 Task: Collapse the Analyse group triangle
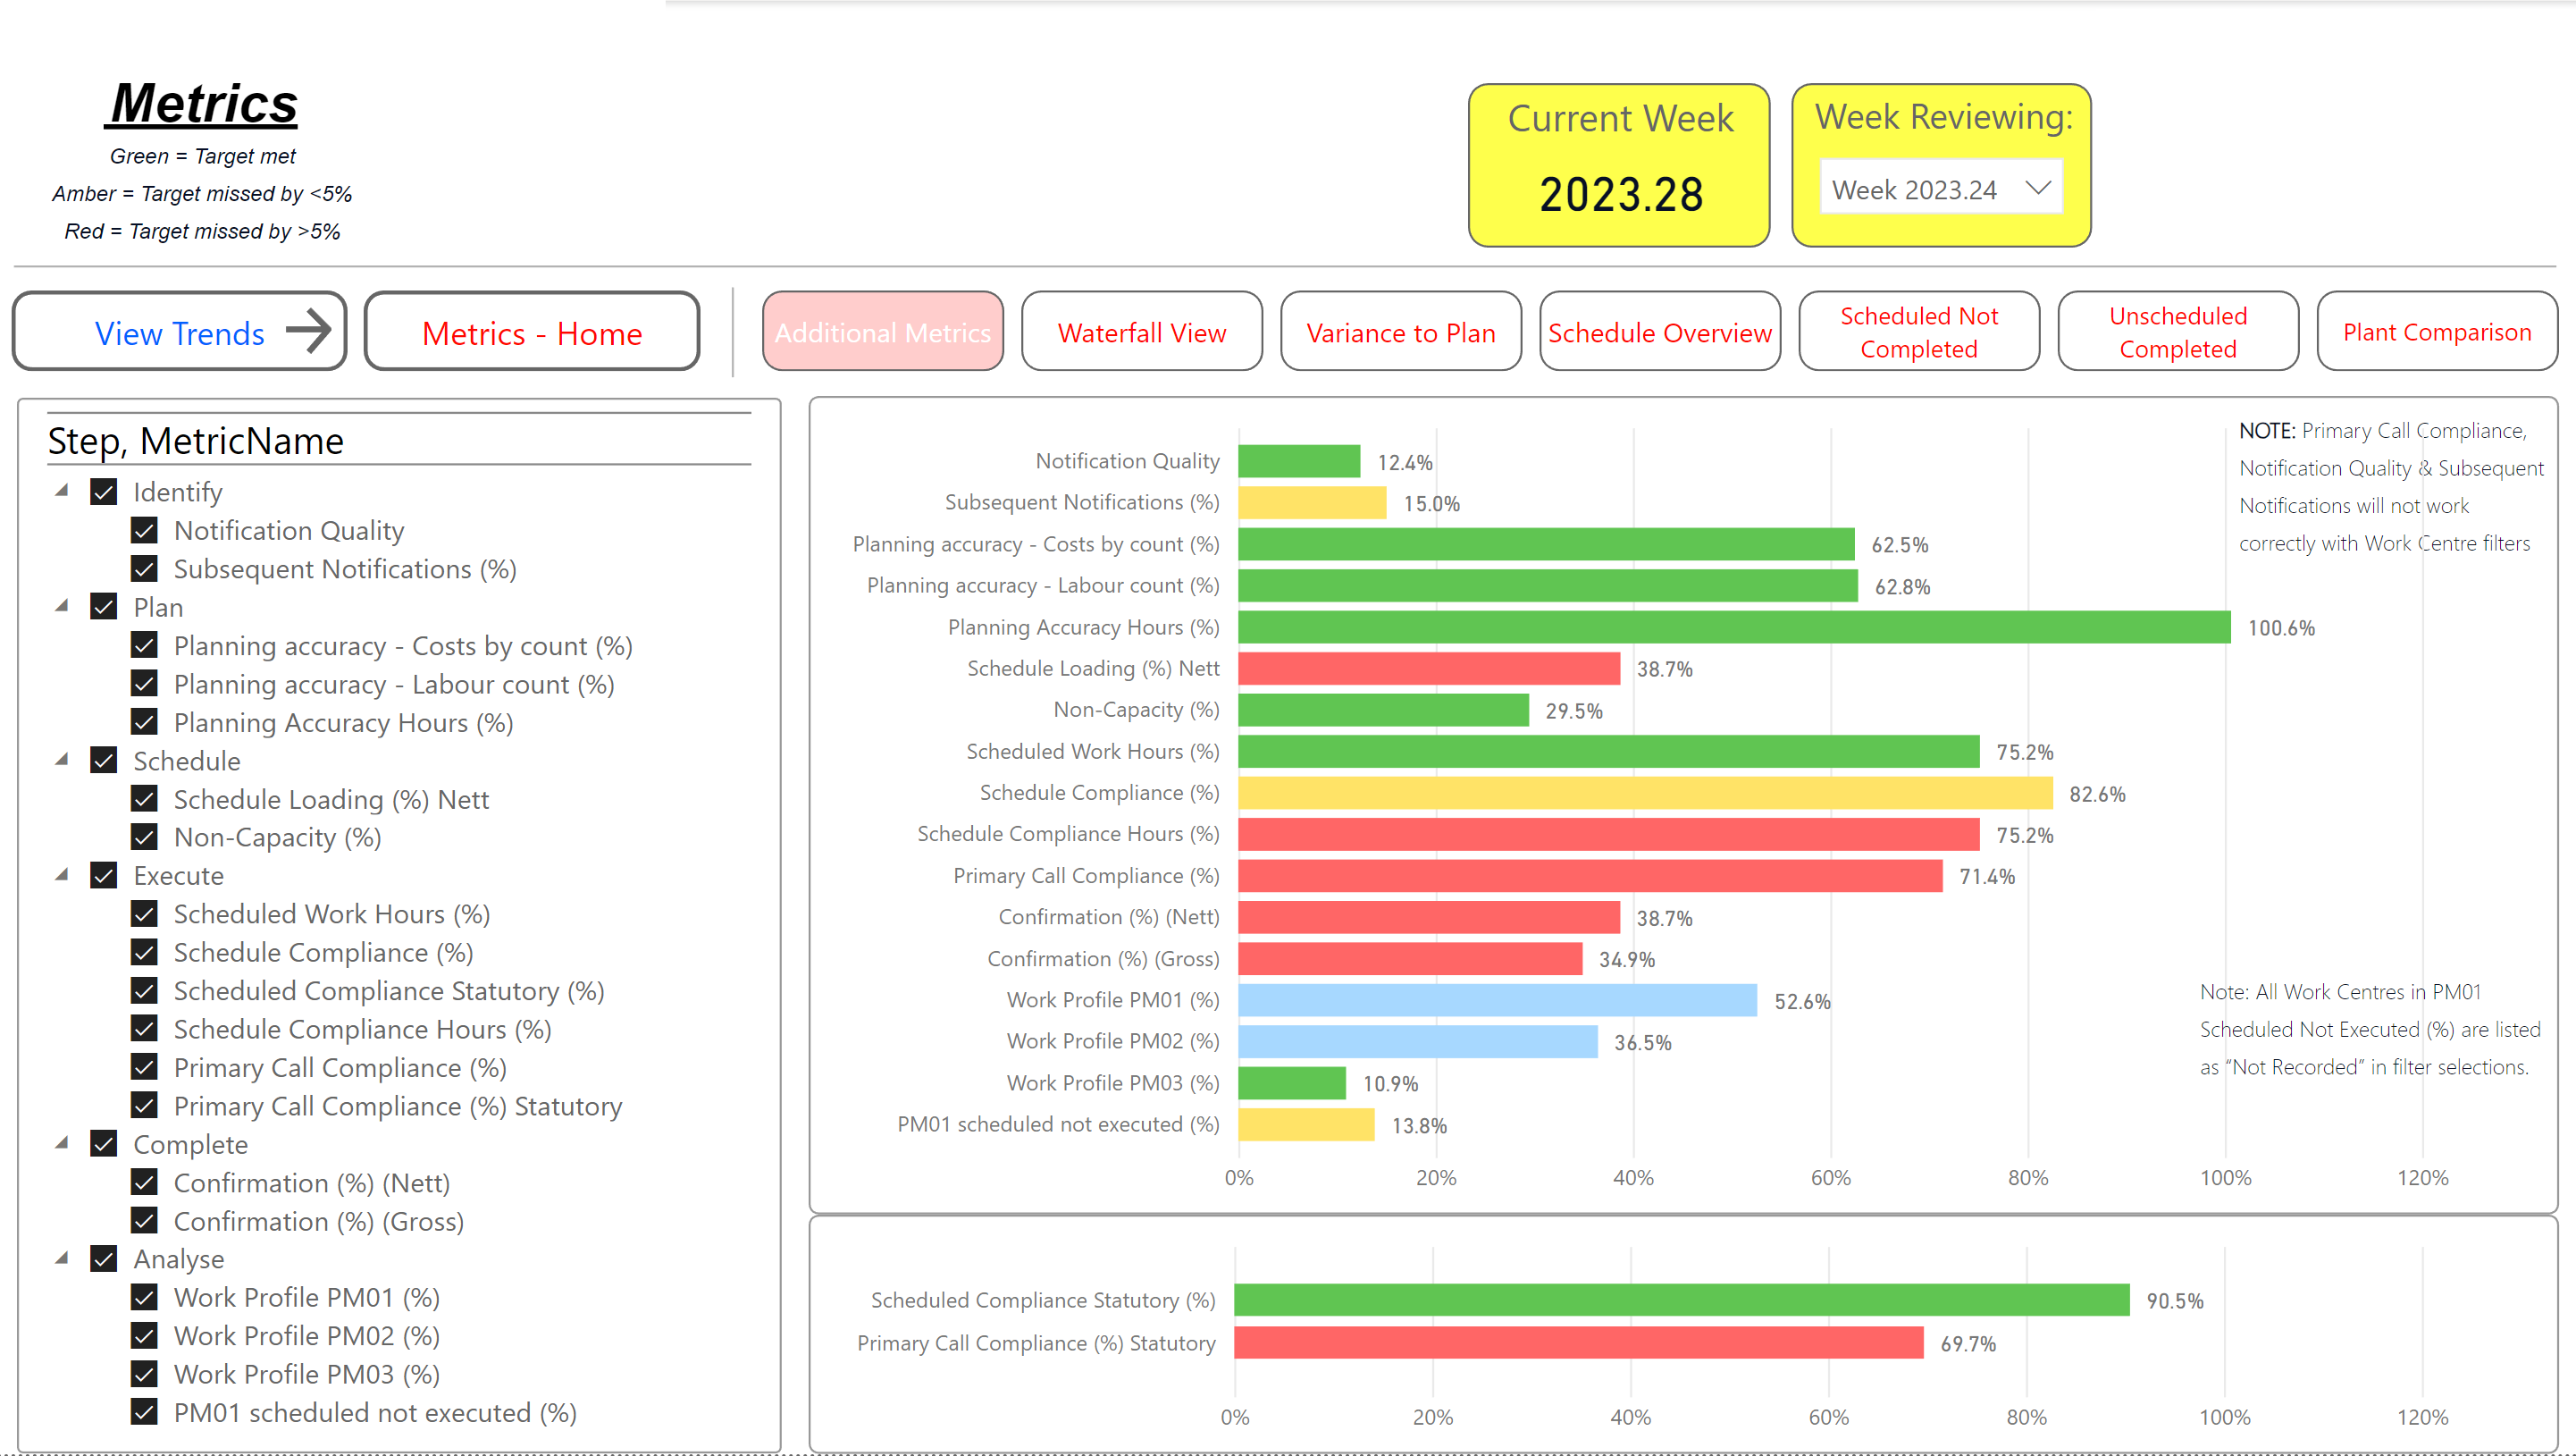point(62,1258)
